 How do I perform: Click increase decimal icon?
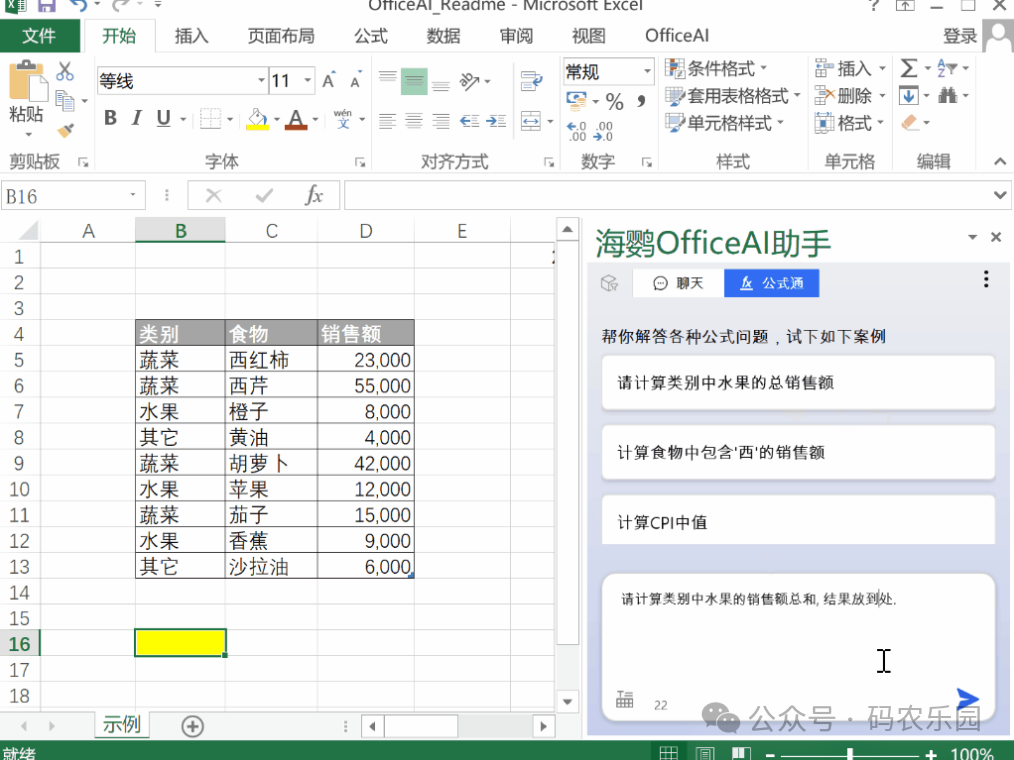click(577, 131)
